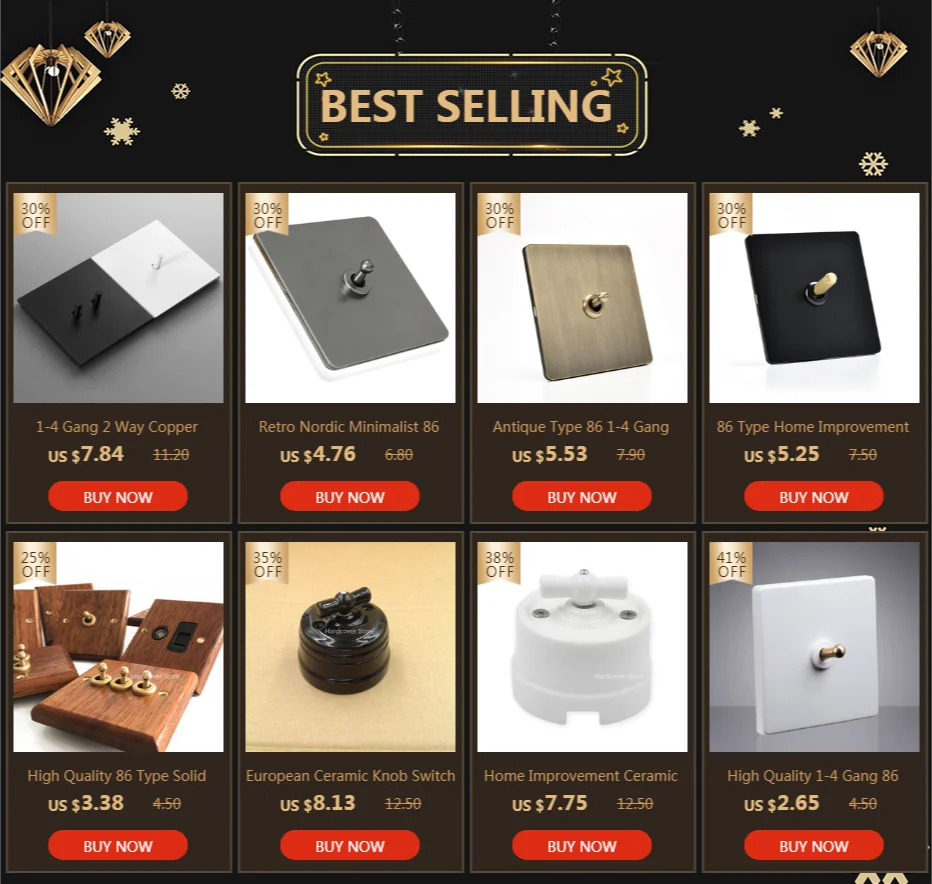Open the black panel gold toggle switch image

tap(814, 298)
